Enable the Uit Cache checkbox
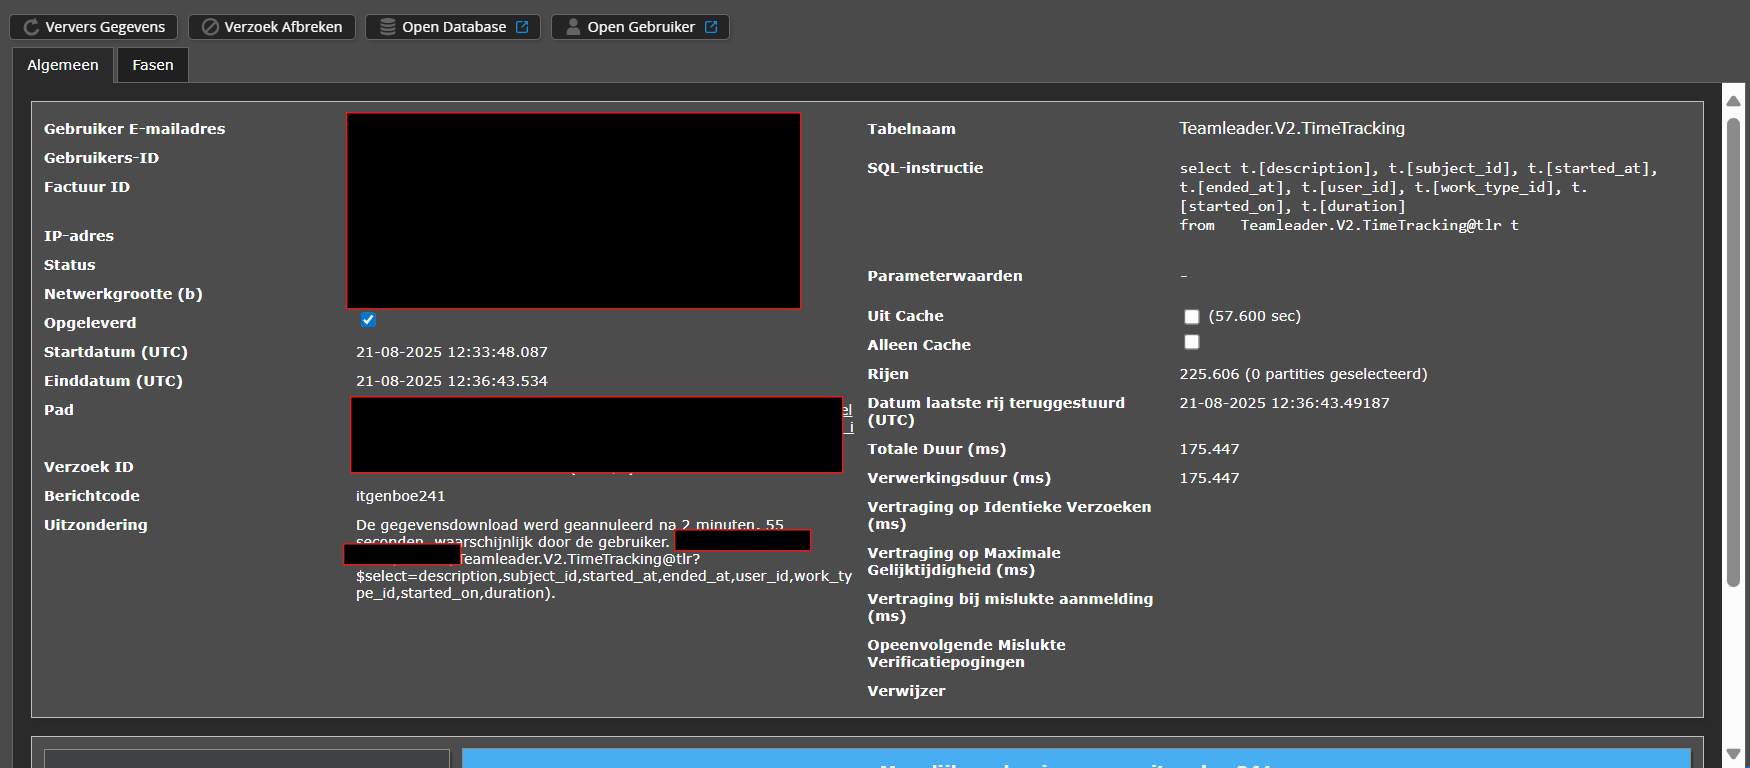This screenshot has width=1750, height=768. pyautogui.click(x=1191, y=317)
